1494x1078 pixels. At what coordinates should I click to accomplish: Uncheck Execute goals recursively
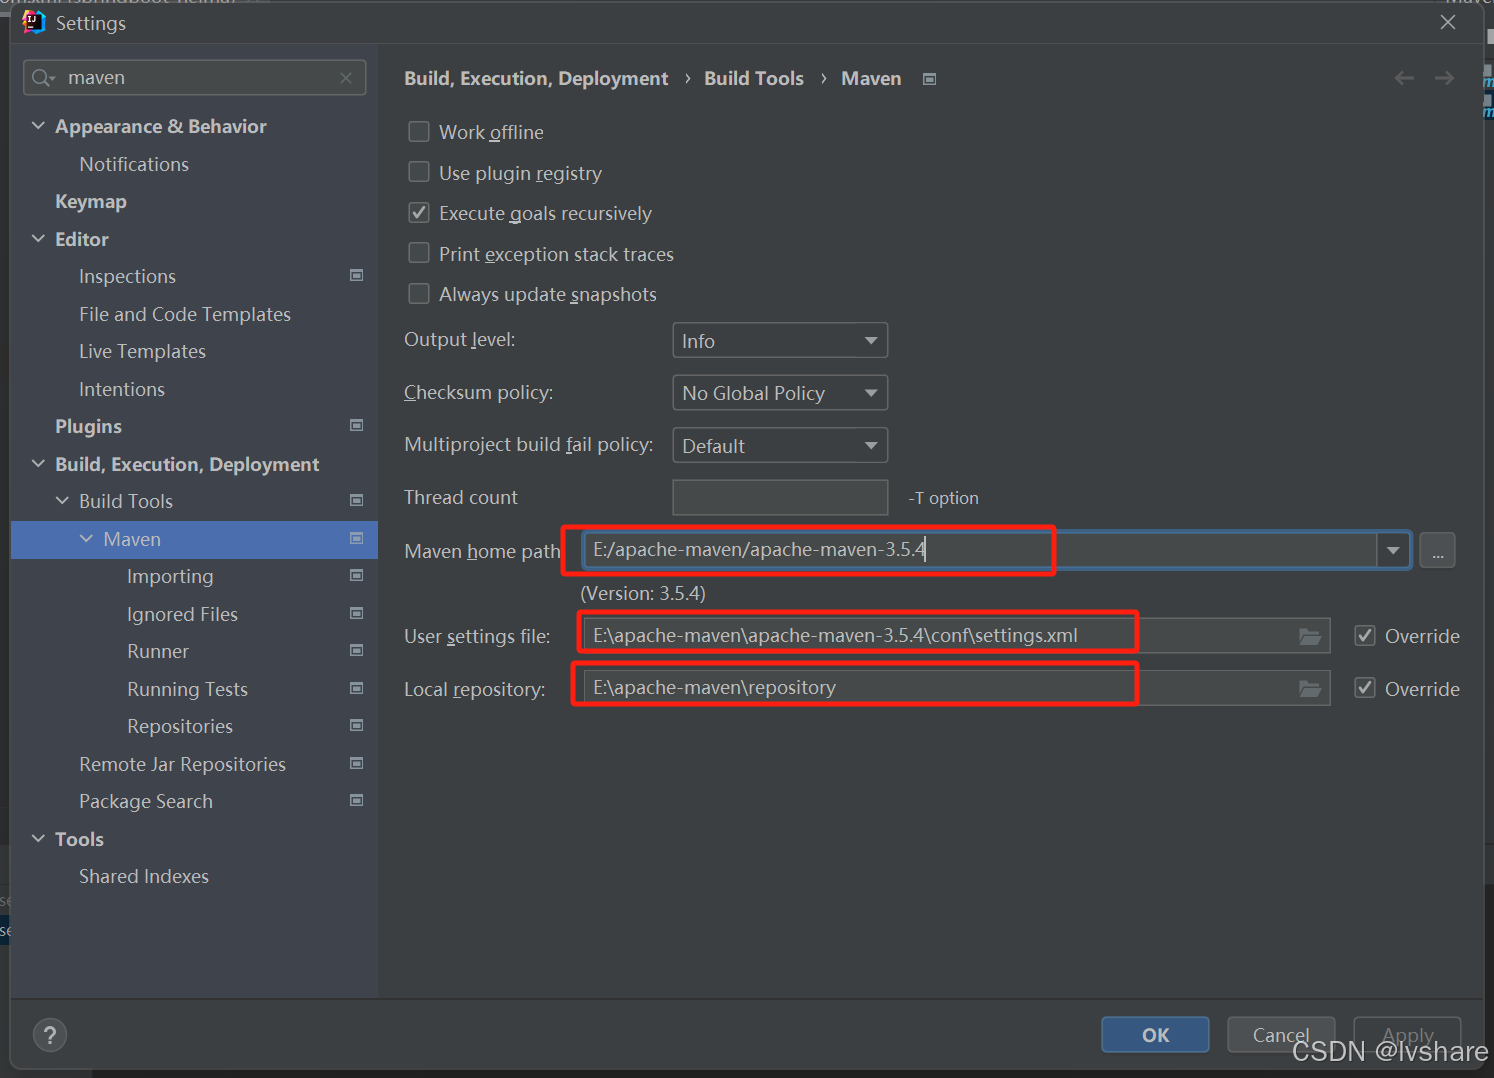(419, 213)
